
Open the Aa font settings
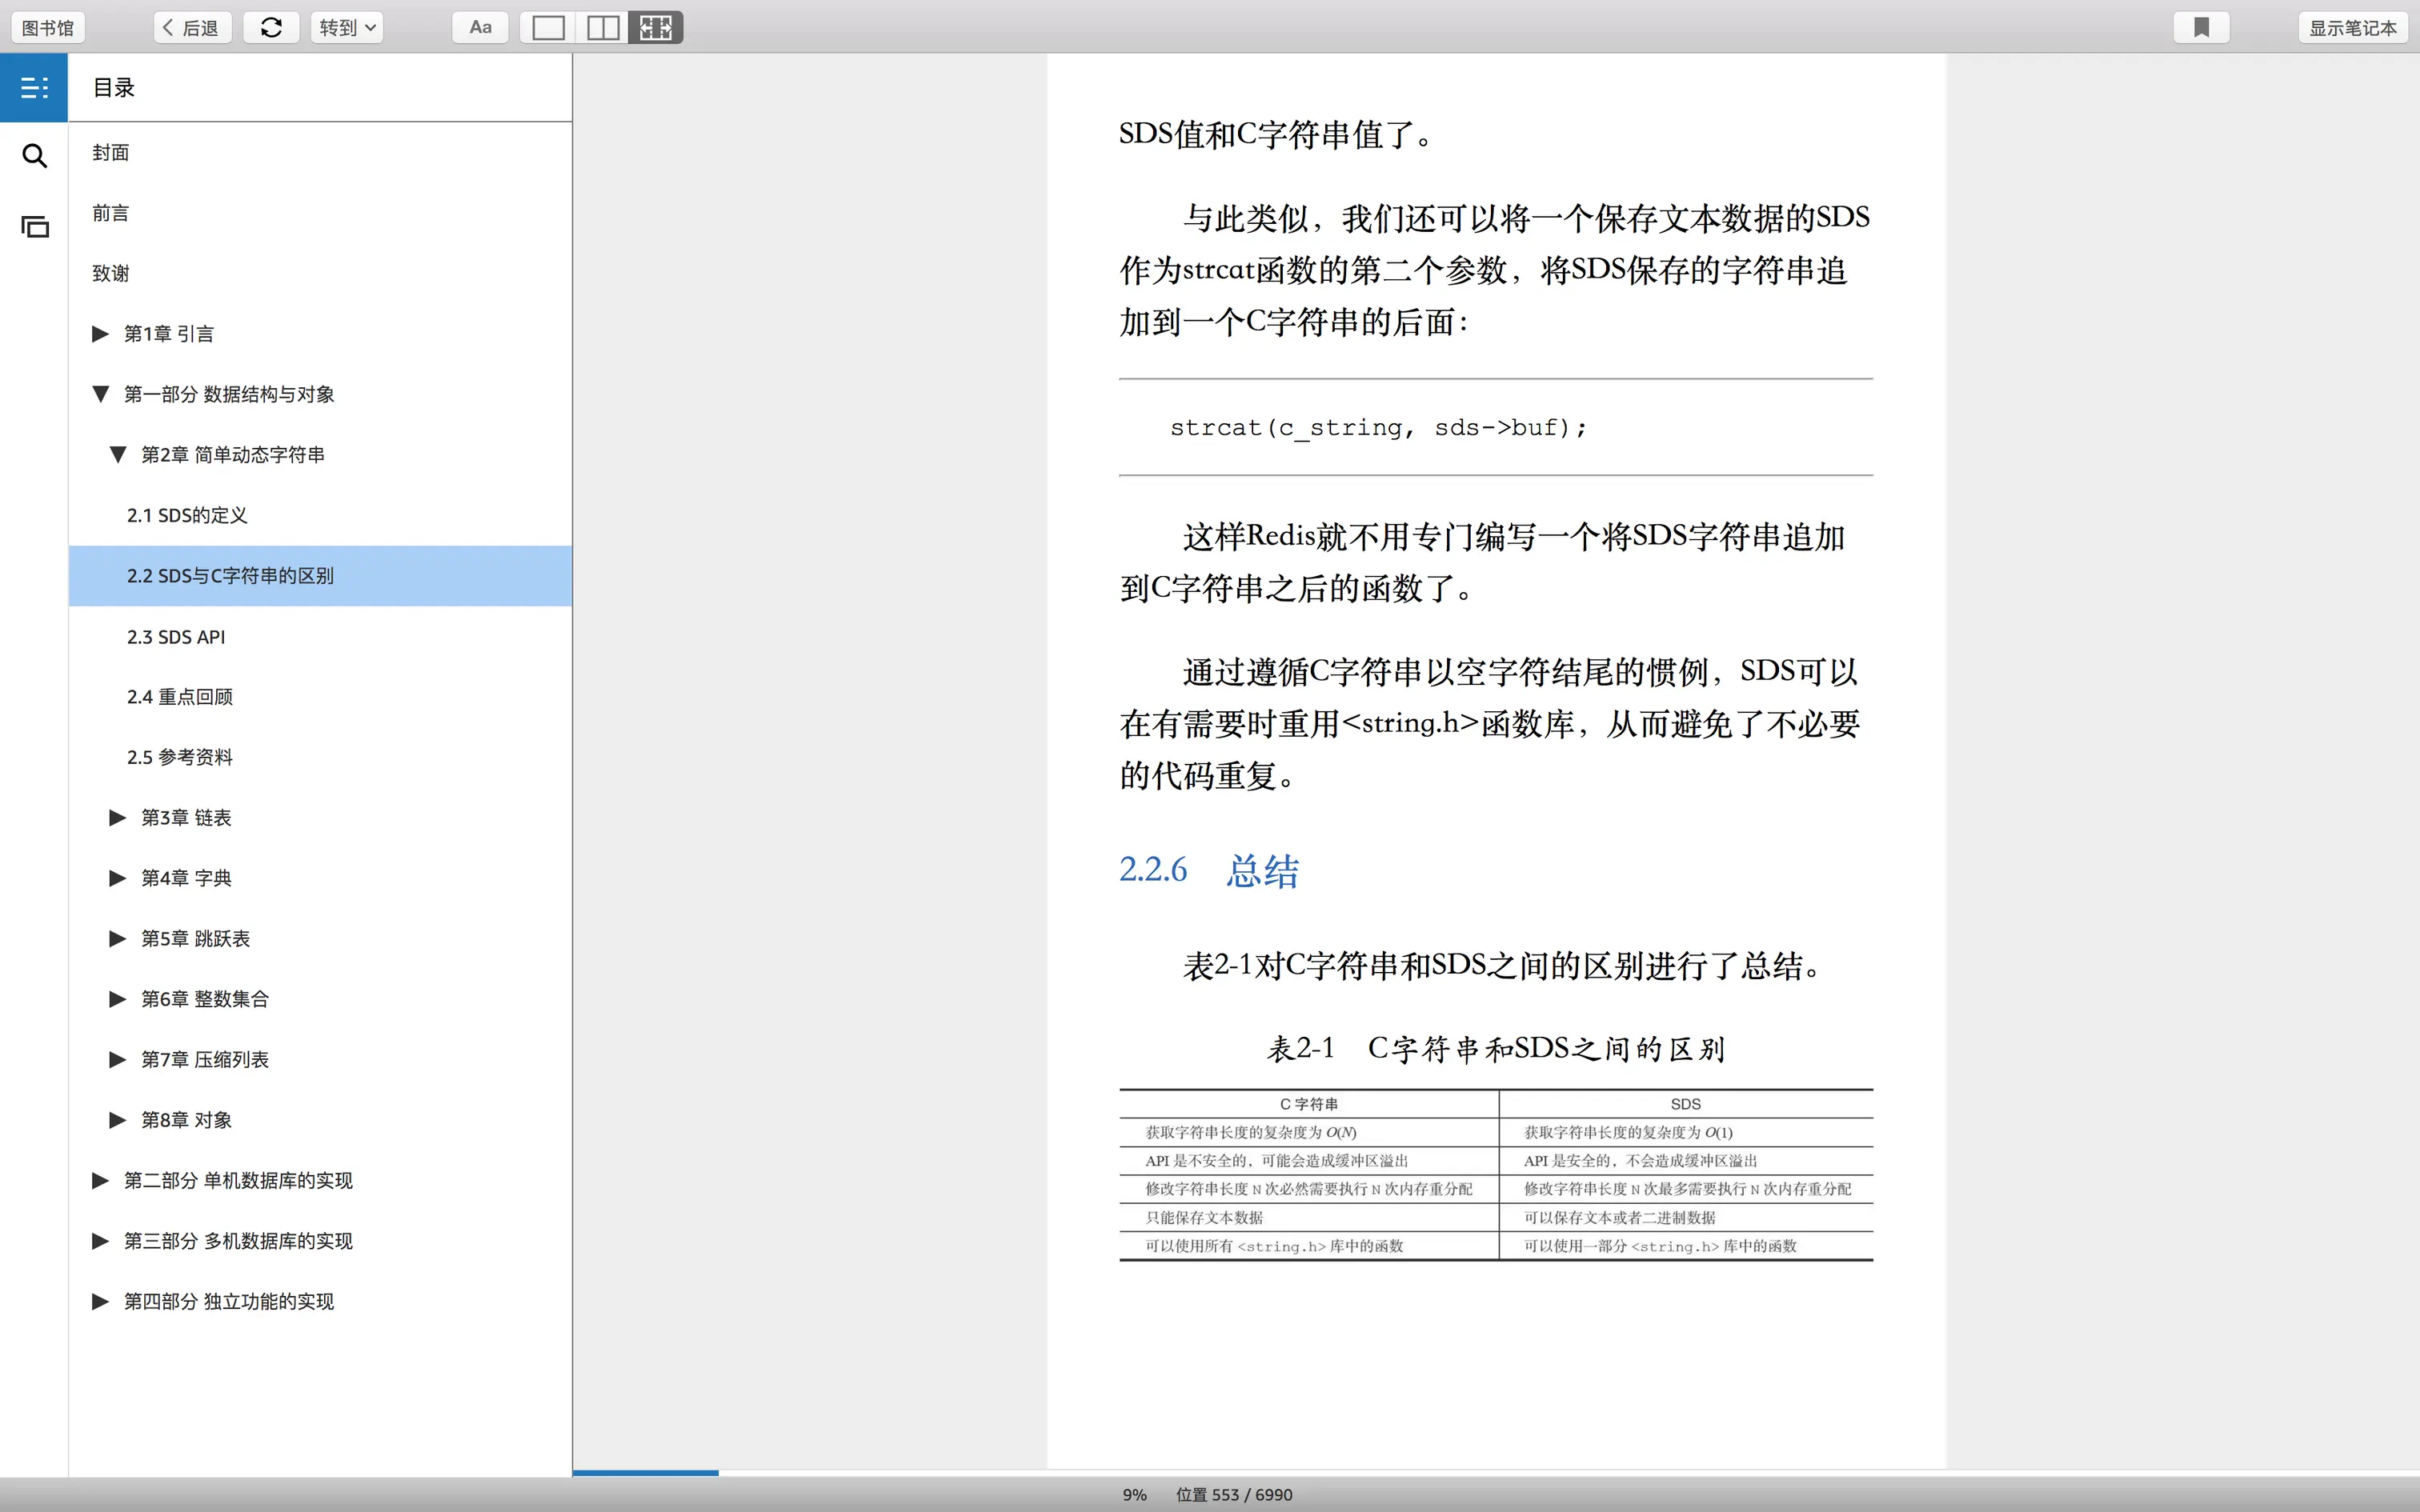(x=480, y=28)
